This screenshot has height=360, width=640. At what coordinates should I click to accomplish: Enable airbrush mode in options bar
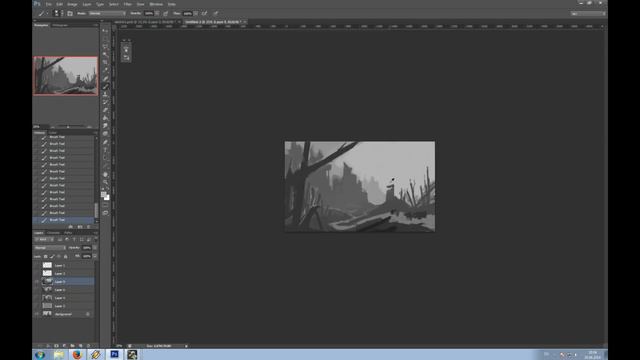[204, 13]
